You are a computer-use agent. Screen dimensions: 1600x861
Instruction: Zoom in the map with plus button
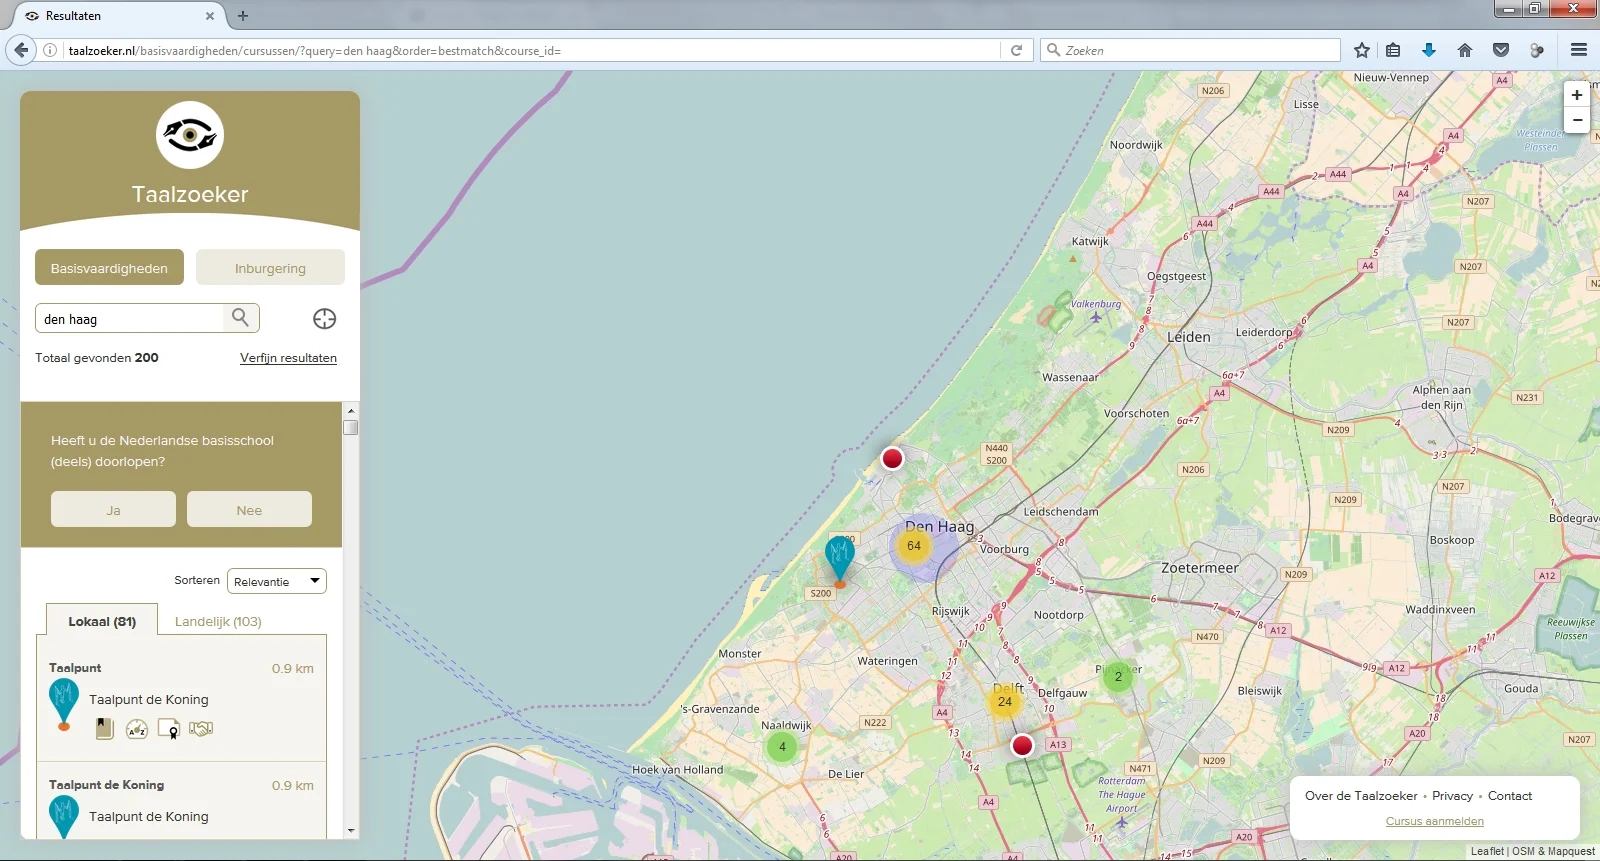pyautogui.click(x=1577, y=95)
